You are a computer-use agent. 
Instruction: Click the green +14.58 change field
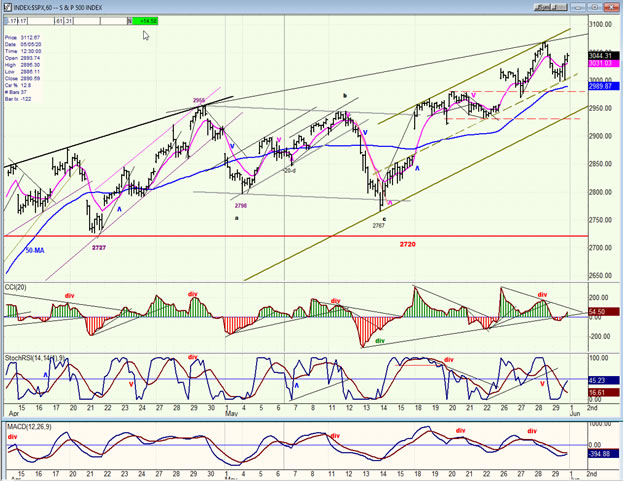tap(145, 21)
